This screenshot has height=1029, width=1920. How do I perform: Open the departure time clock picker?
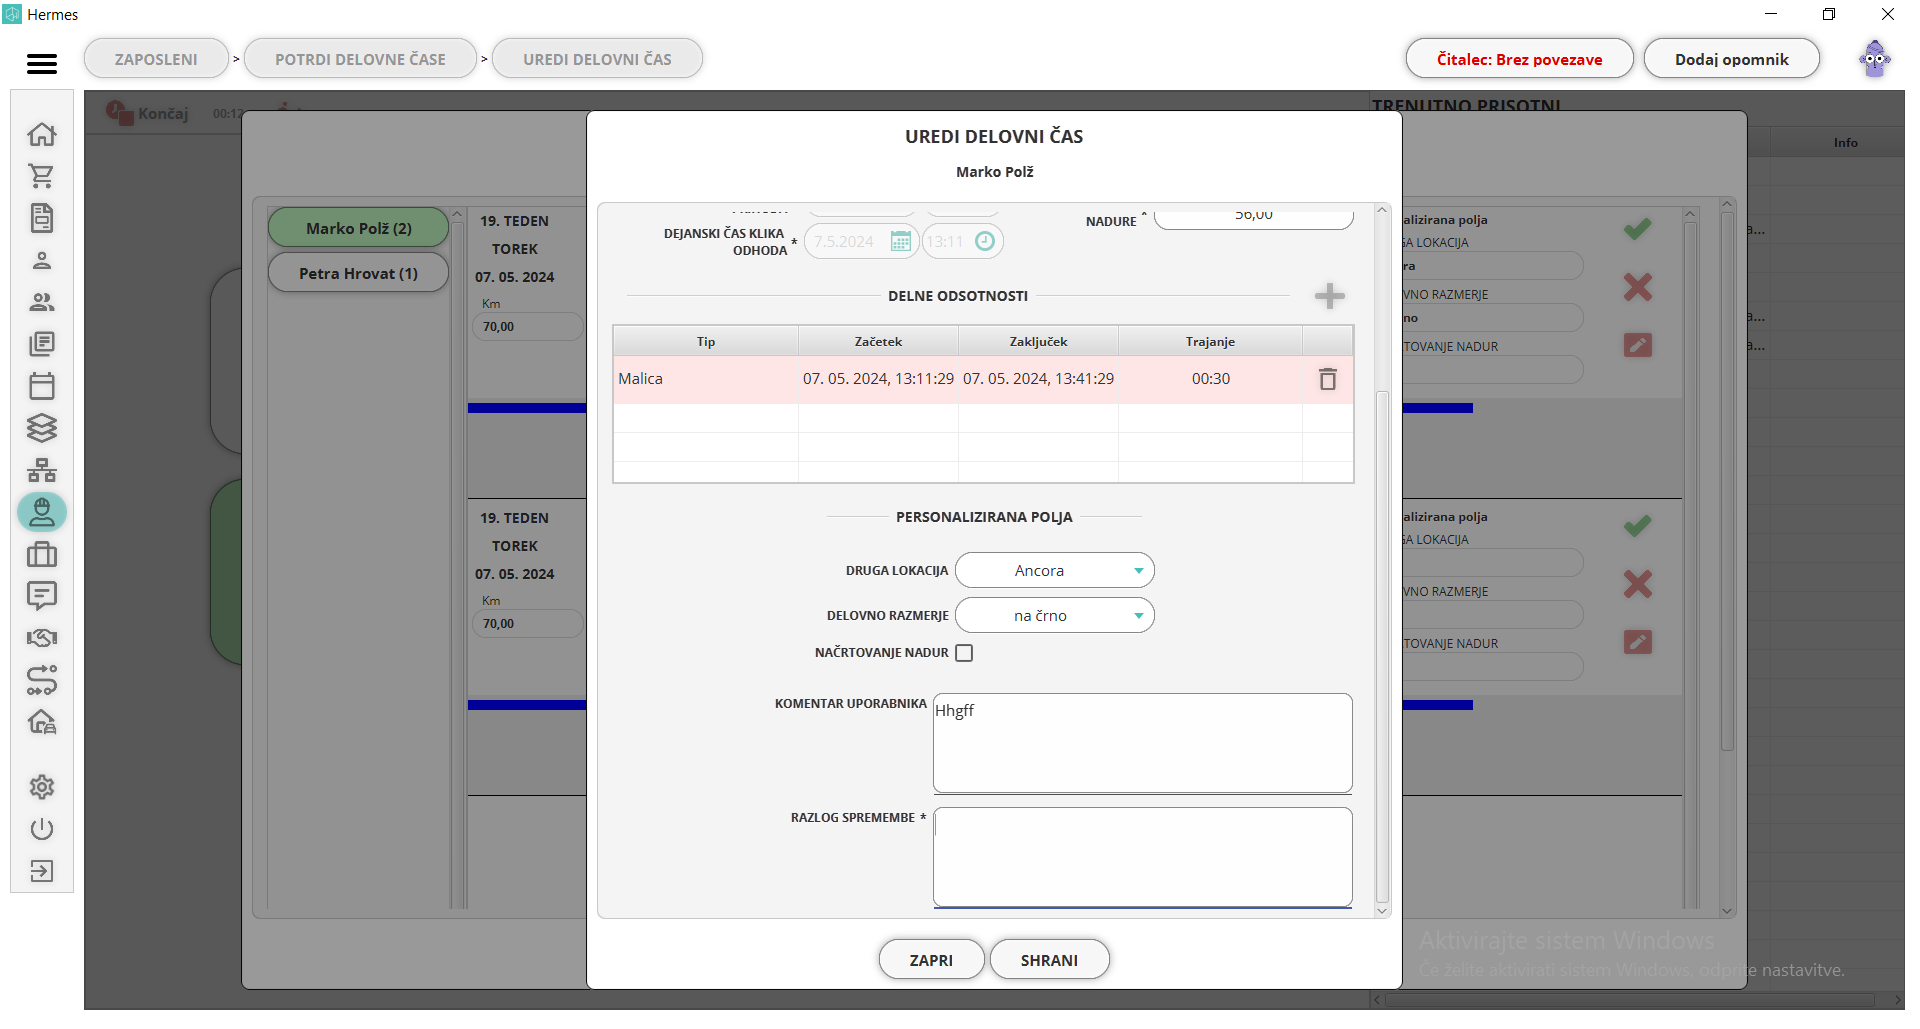[x=985, y=241]
